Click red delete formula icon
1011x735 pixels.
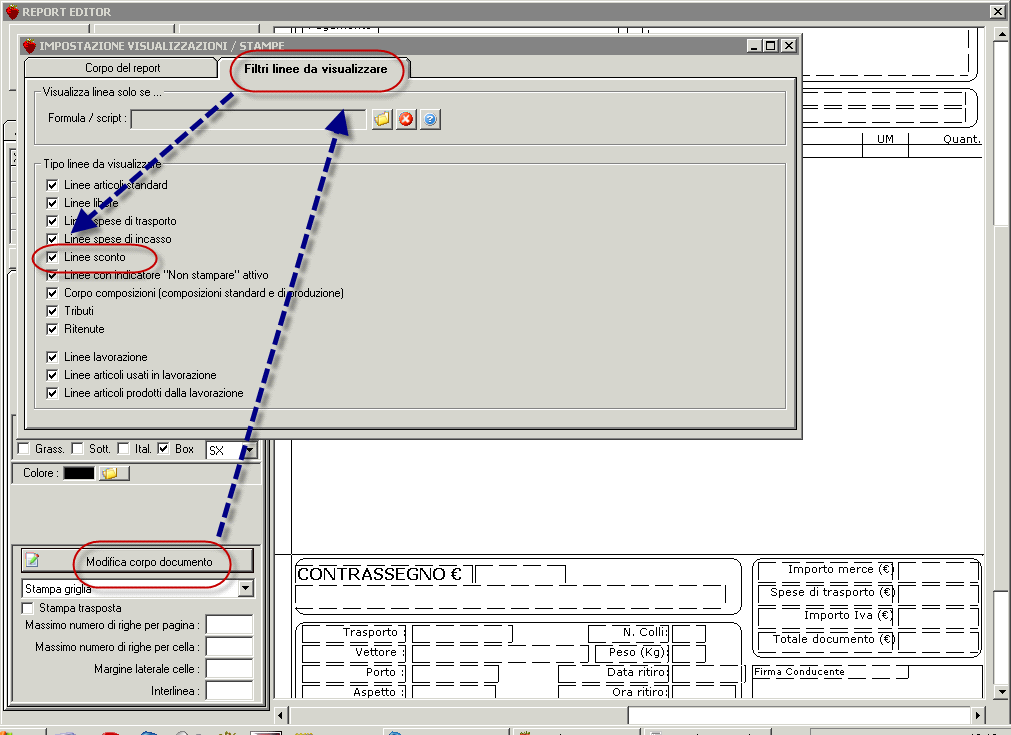tap(406, 120)
